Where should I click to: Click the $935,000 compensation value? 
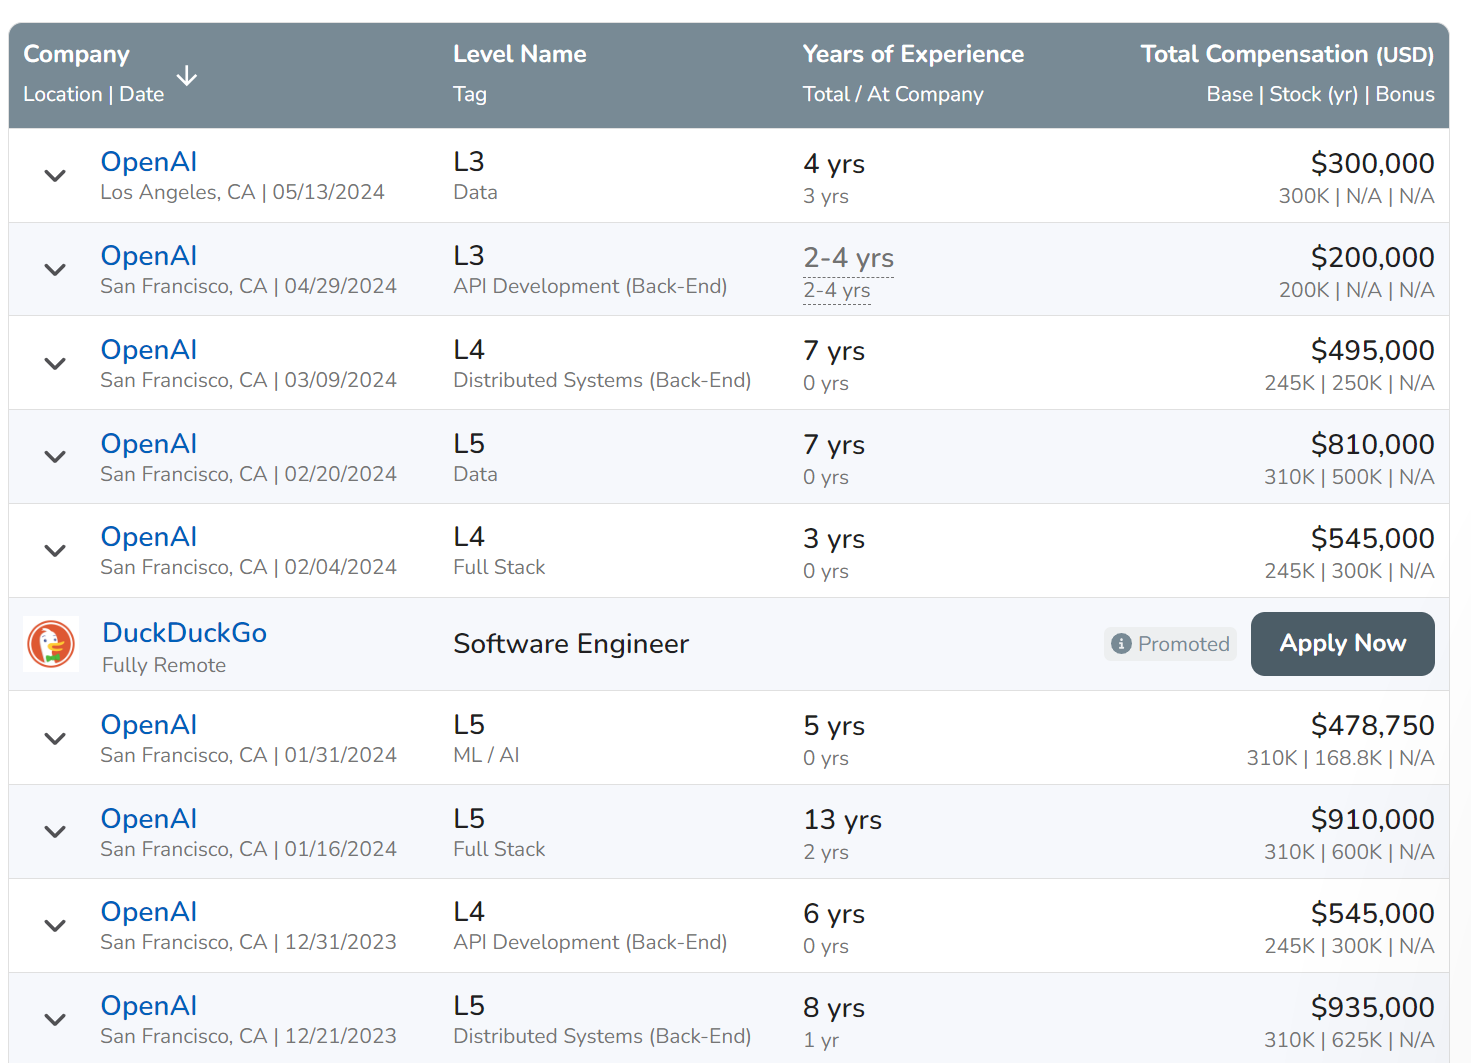[x=1372, y=1007]
